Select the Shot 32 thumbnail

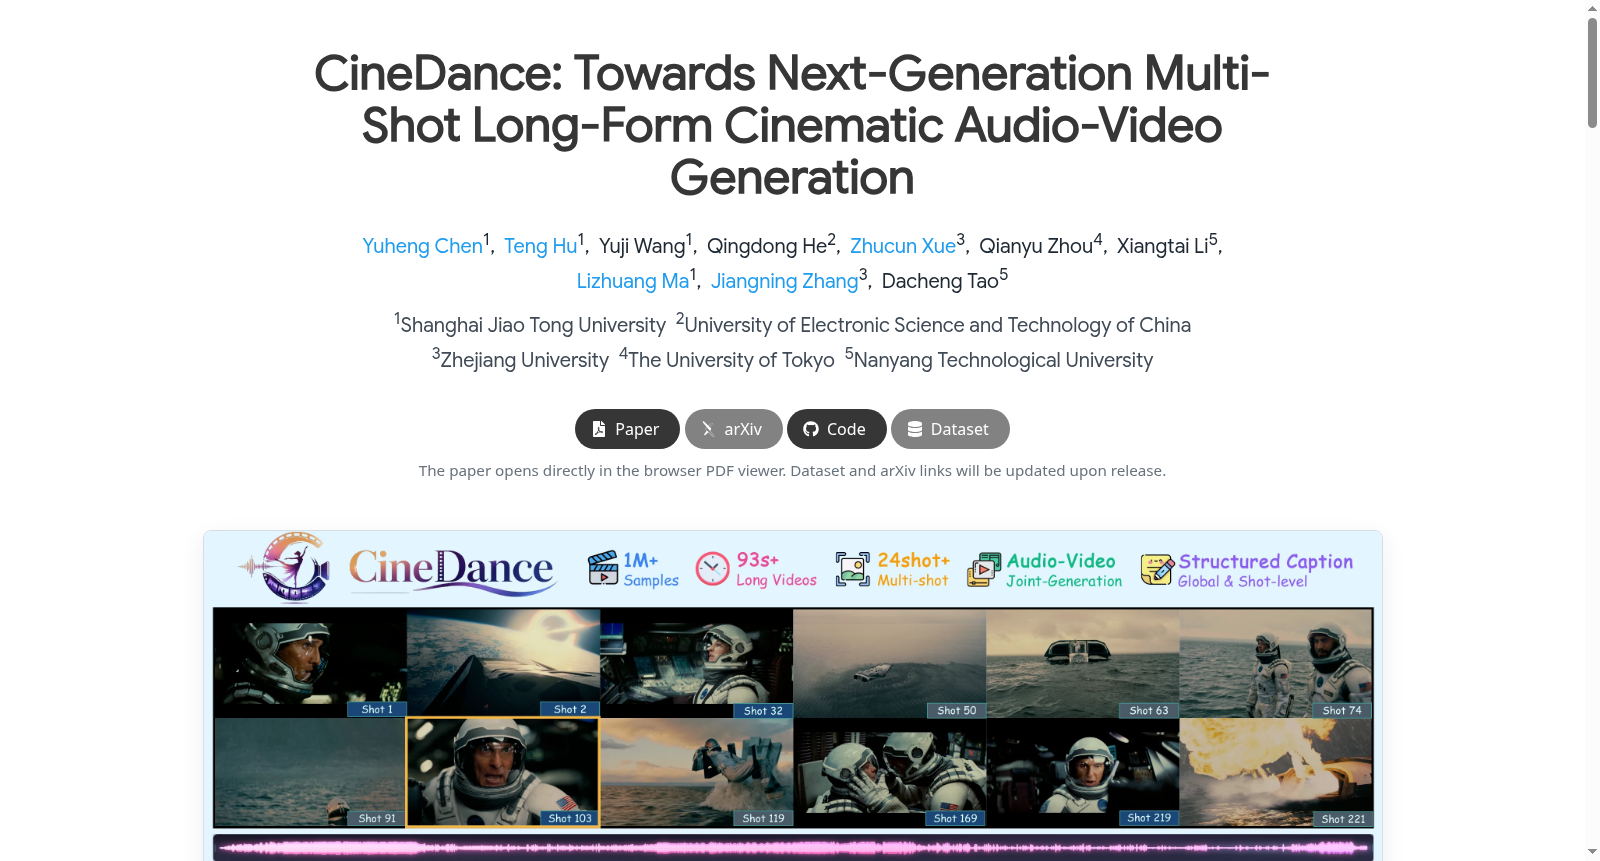(696, 663)
